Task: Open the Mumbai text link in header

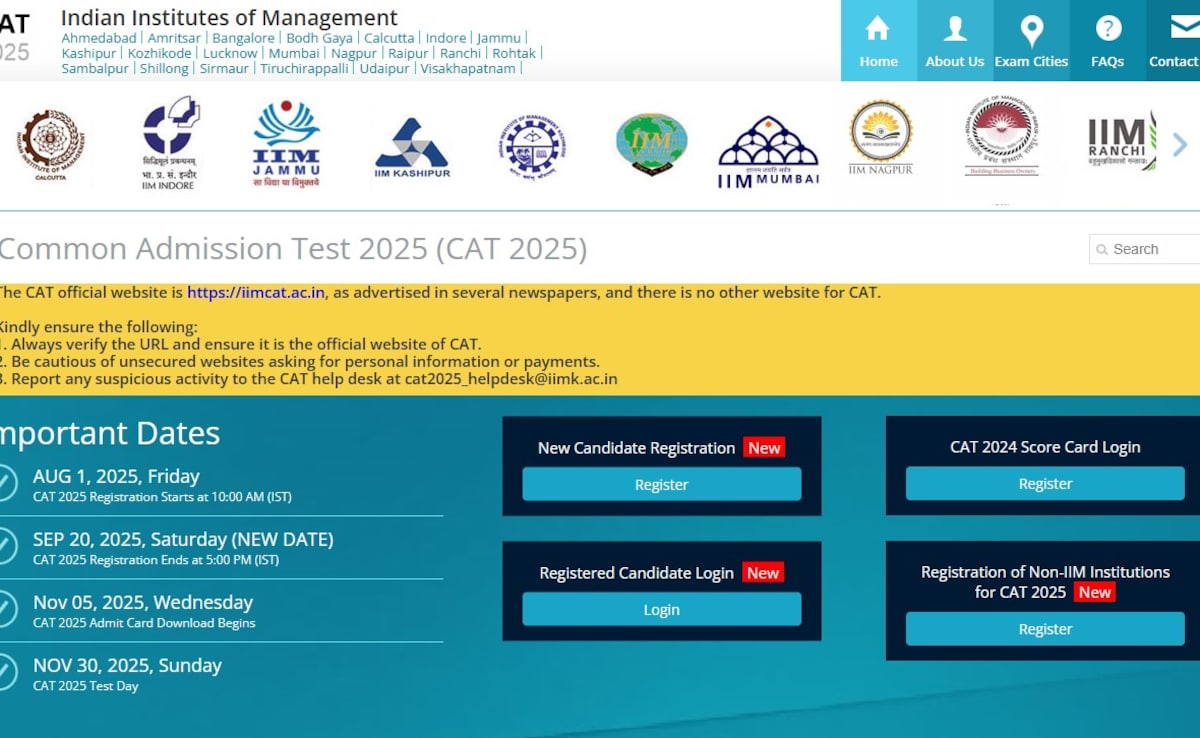Action: [294, 53]
